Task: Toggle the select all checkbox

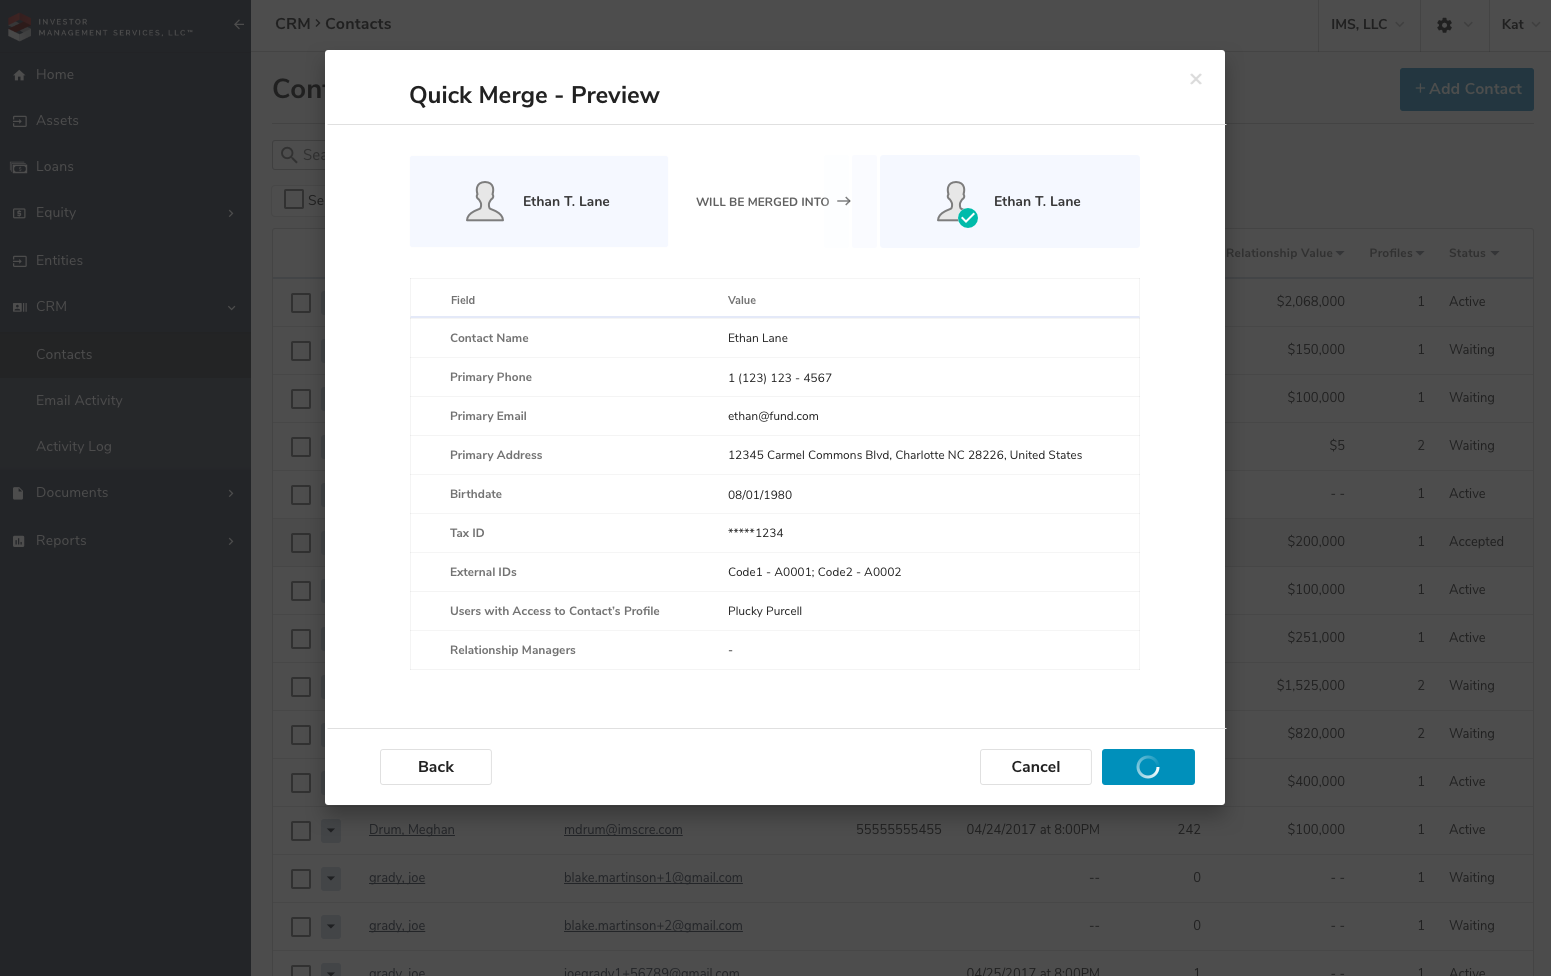Action: pos(294,199)
